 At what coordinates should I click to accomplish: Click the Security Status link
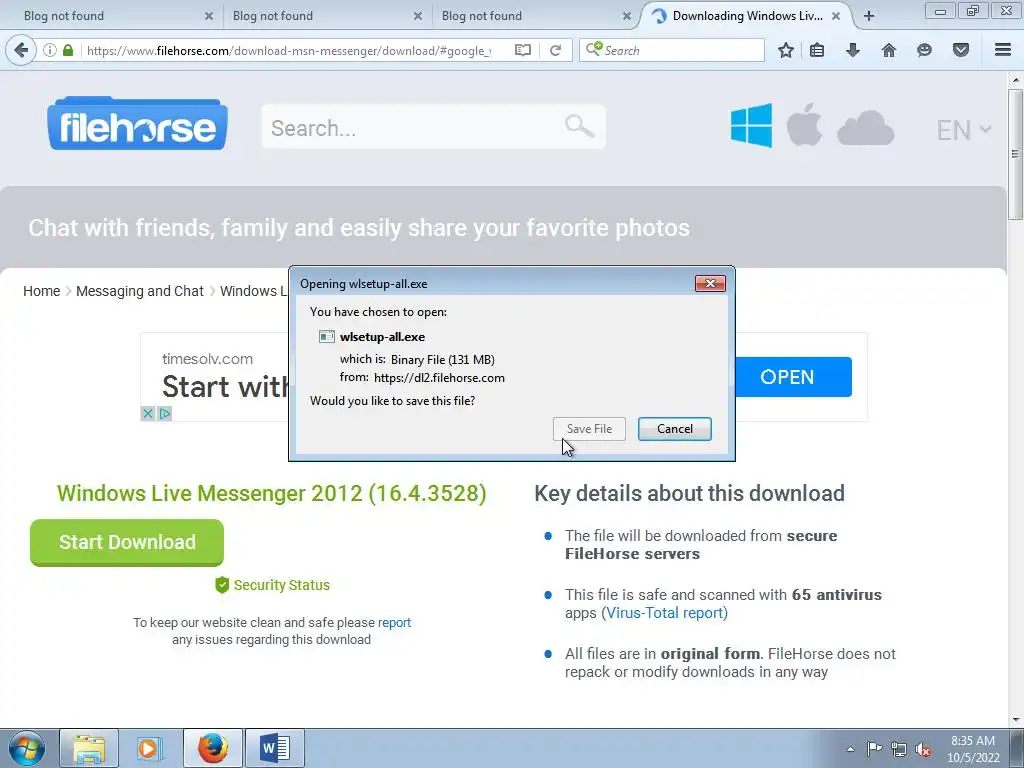tap(272, 584)
